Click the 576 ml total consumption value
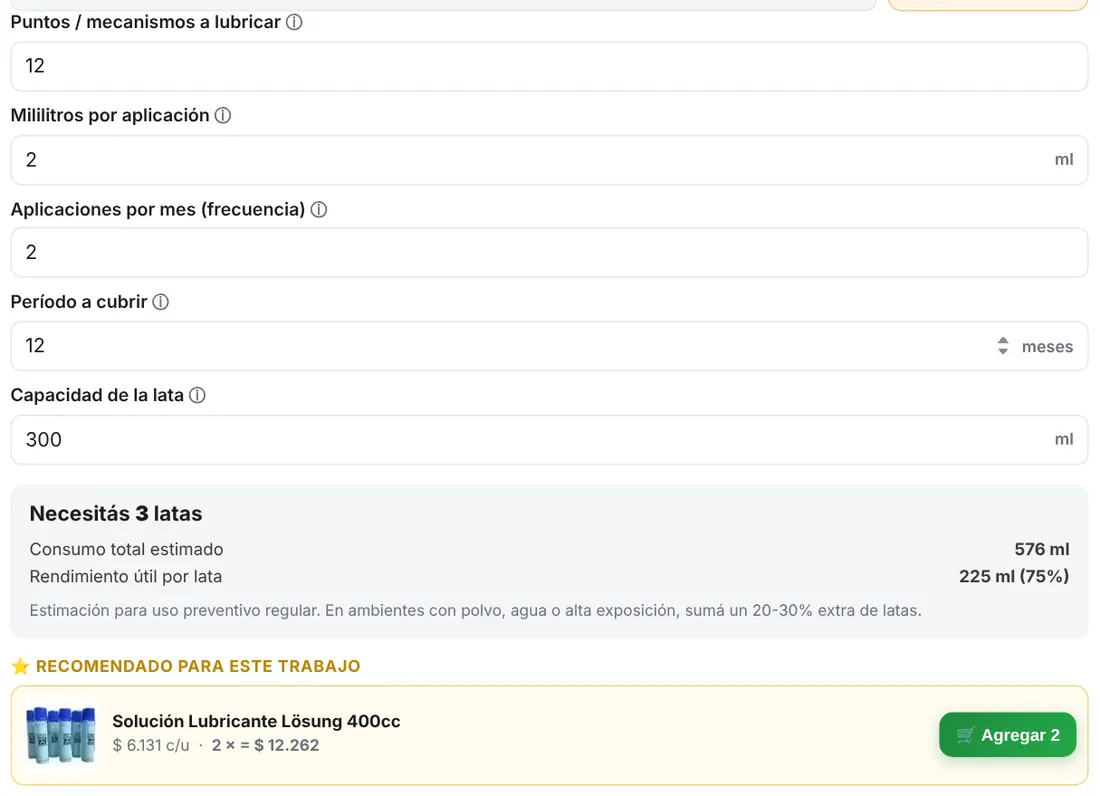Viewport: 1100px width, 796px height. pyautogui.click(x=1042, y=549)
